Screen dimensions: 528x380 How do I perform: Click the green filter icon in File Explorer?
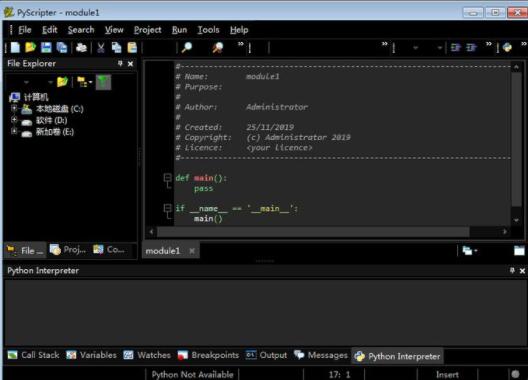click(103, 82)
